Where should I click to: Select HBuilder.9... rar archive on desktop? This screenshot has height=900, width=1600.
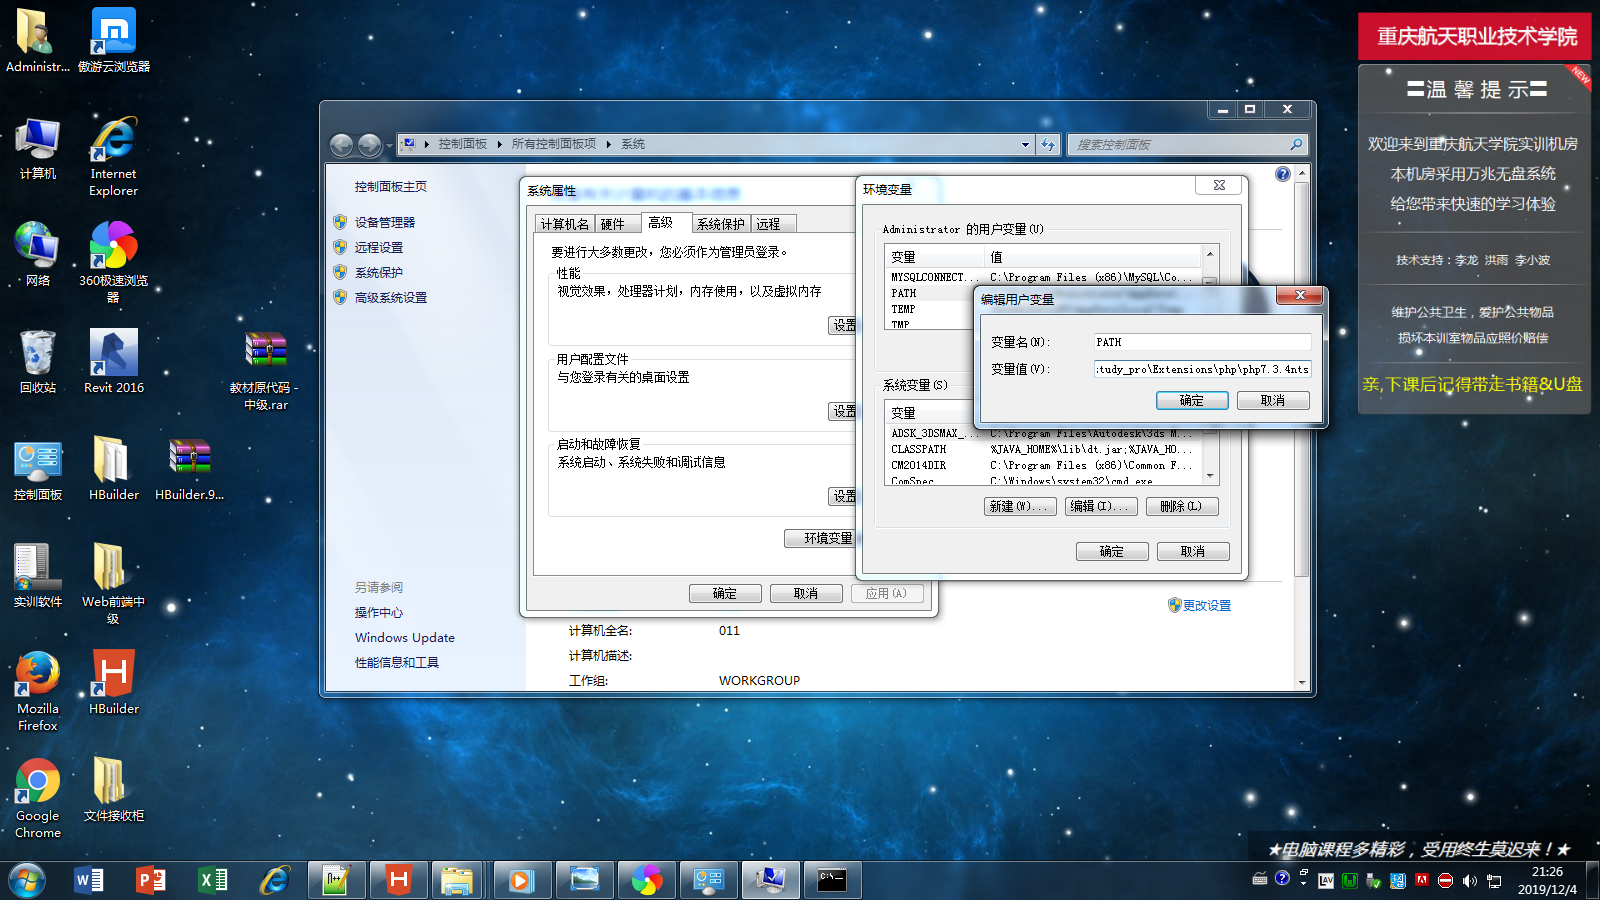pos(190,469)
